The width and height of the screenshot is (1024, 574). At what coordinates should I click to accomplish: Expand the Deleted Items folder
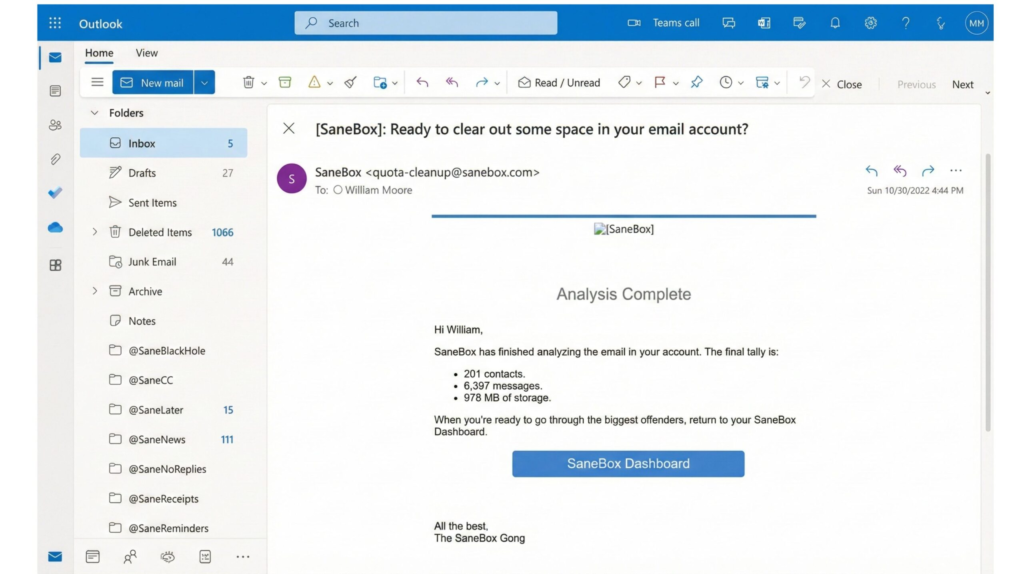(95, 232)
